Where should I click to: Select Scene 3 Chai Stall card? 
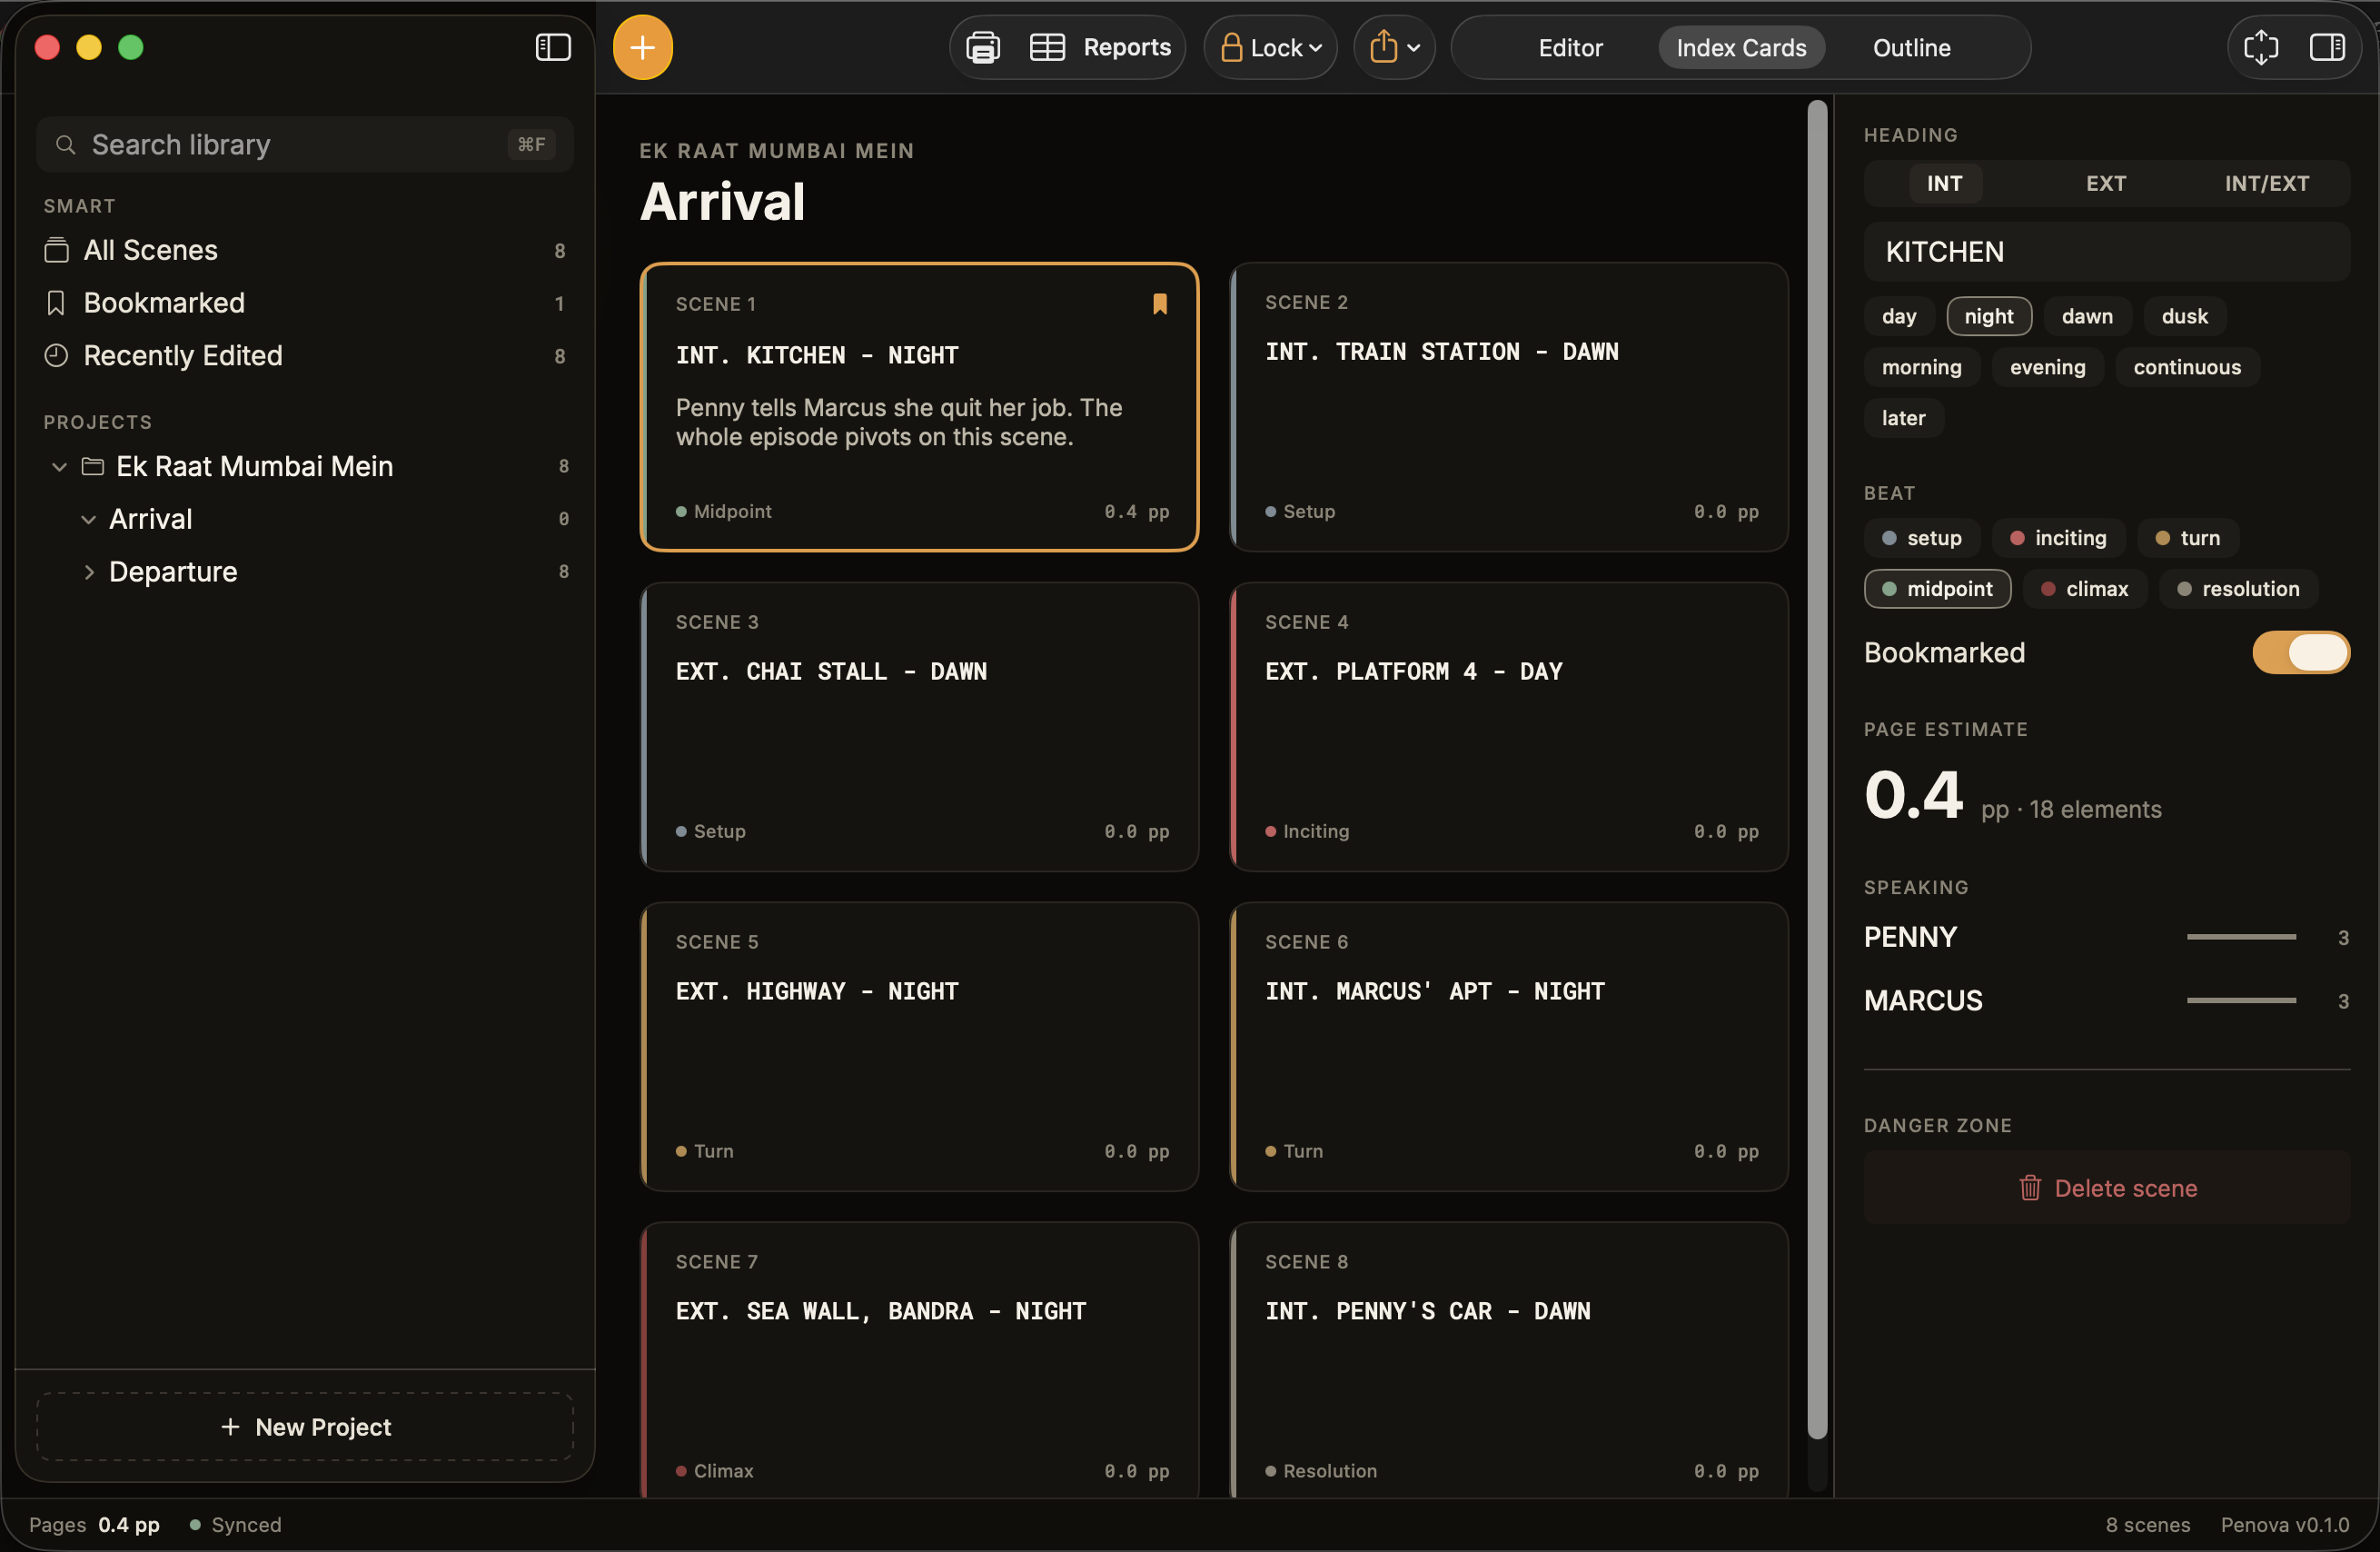[x=919, y=727]
